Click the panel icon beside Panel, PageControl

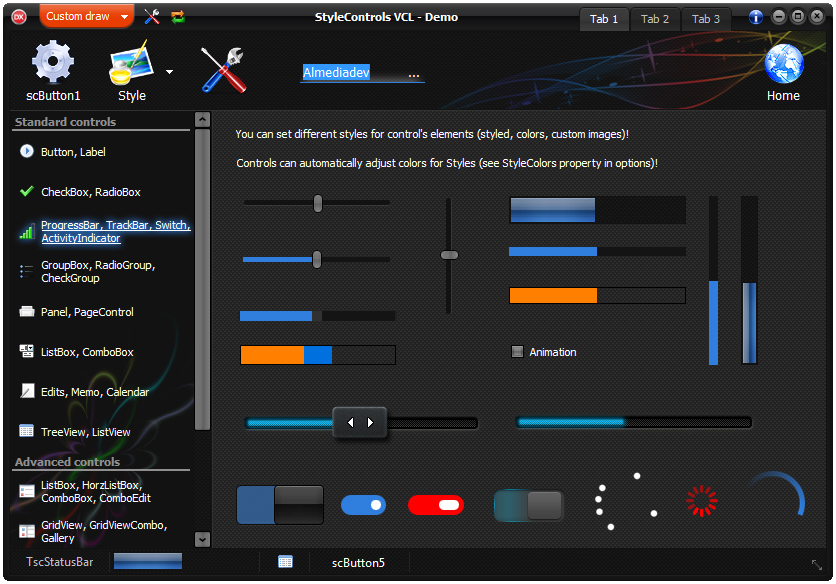click(27, 311)
